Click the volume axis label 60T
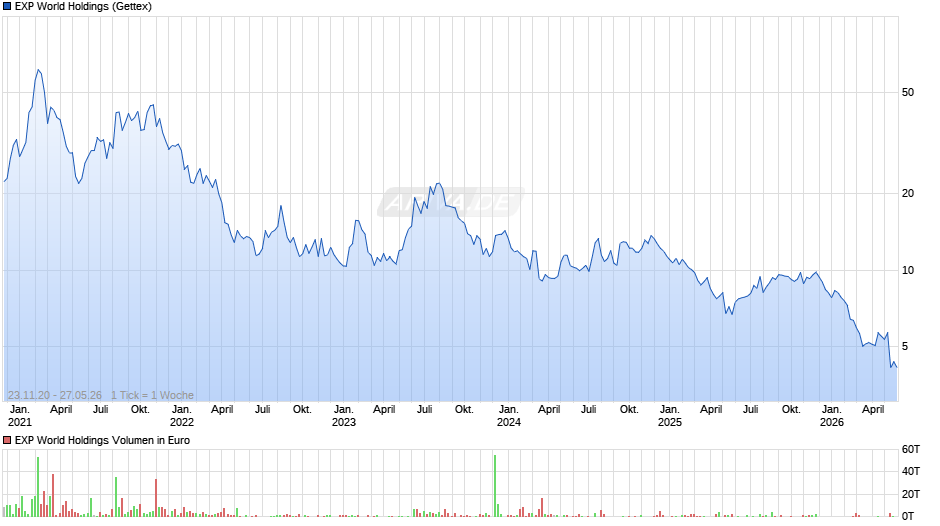 [911, 449]
